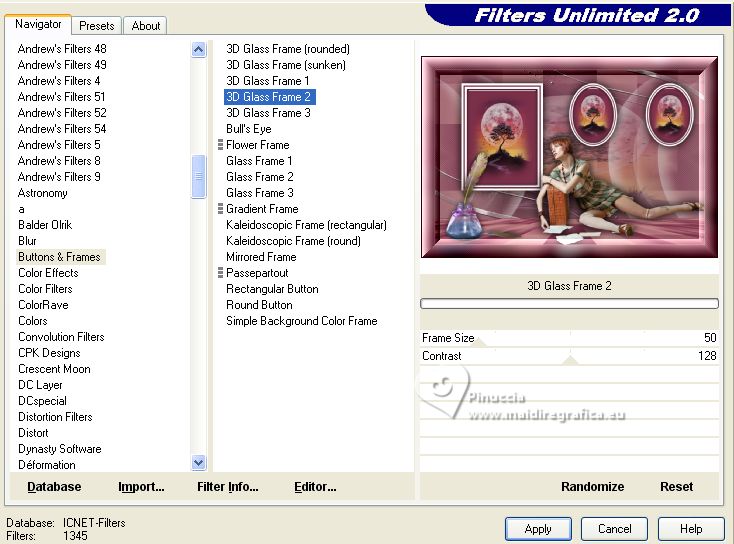This screenshot has height=544, width=734.
Task: Select the Color Effects category
Action: point(48,273)
